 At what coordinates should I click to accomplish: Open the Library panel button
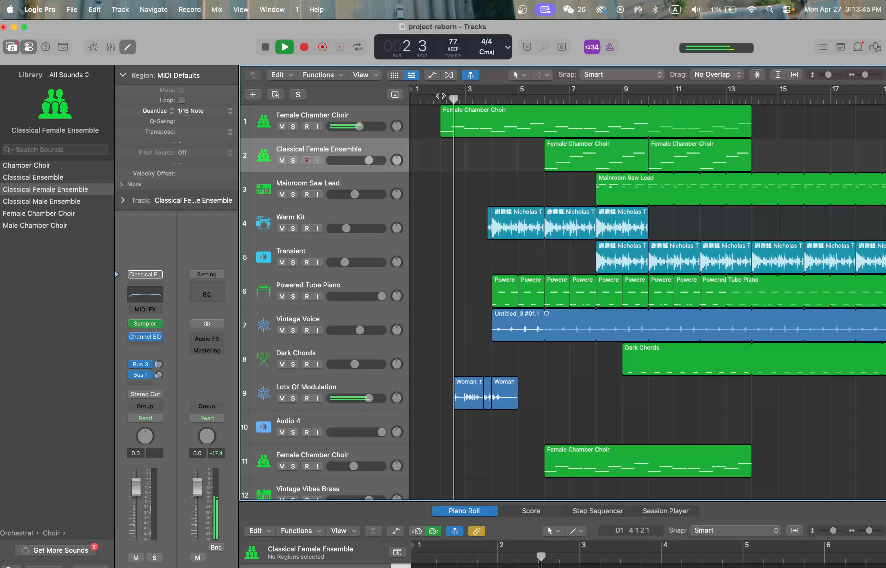pyautogui.click(x=11, y=47)
